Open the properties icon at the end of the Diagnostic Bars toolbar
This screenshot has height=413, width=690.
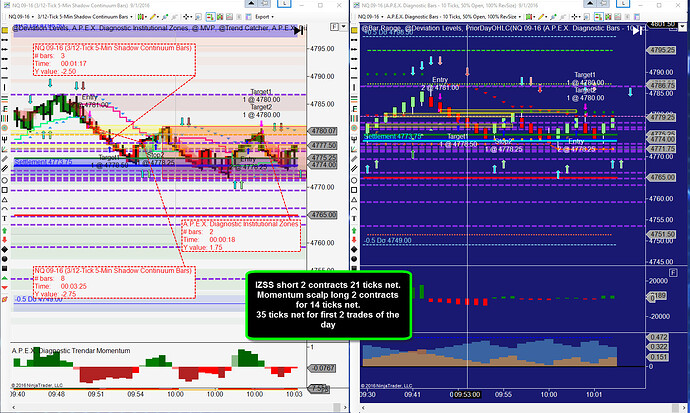click(637, 17)
